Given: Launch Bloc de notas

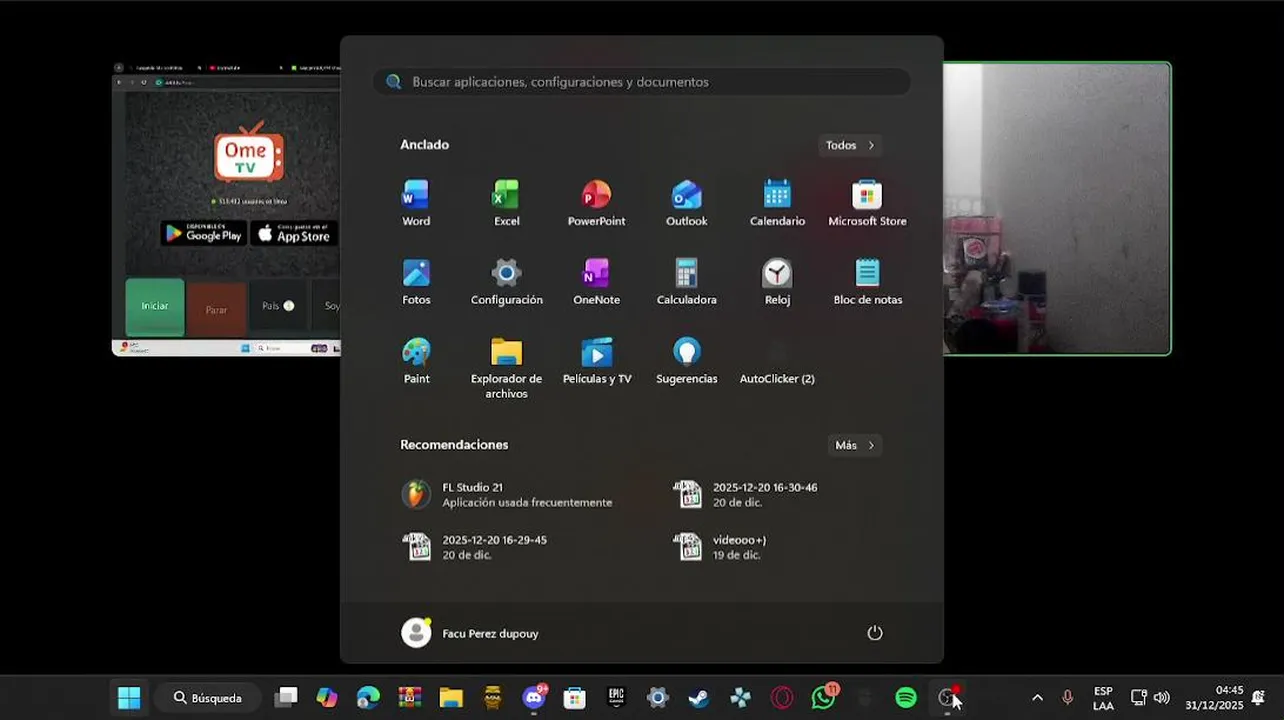Looking at the screenshot, I should [x=867, y=282].
